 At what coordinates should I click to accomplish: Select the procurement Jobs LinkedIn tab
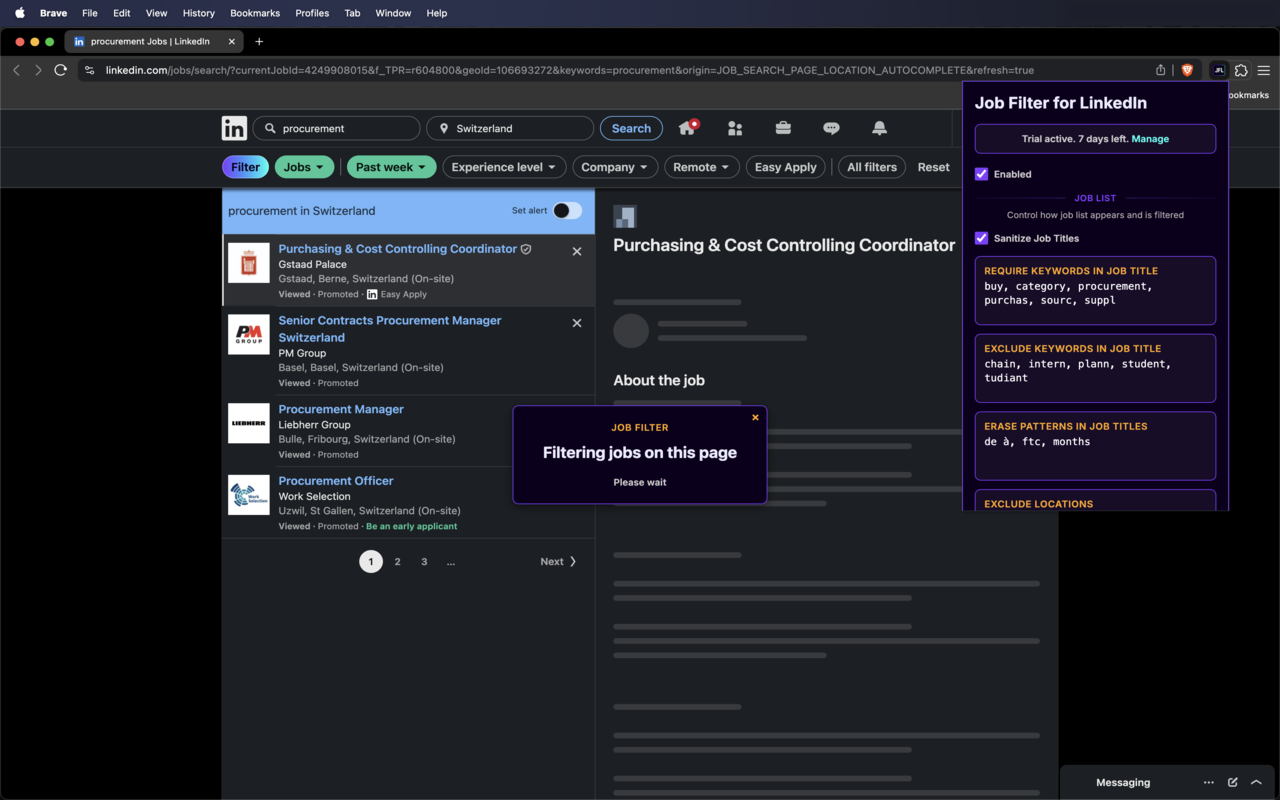pos(153,41)
